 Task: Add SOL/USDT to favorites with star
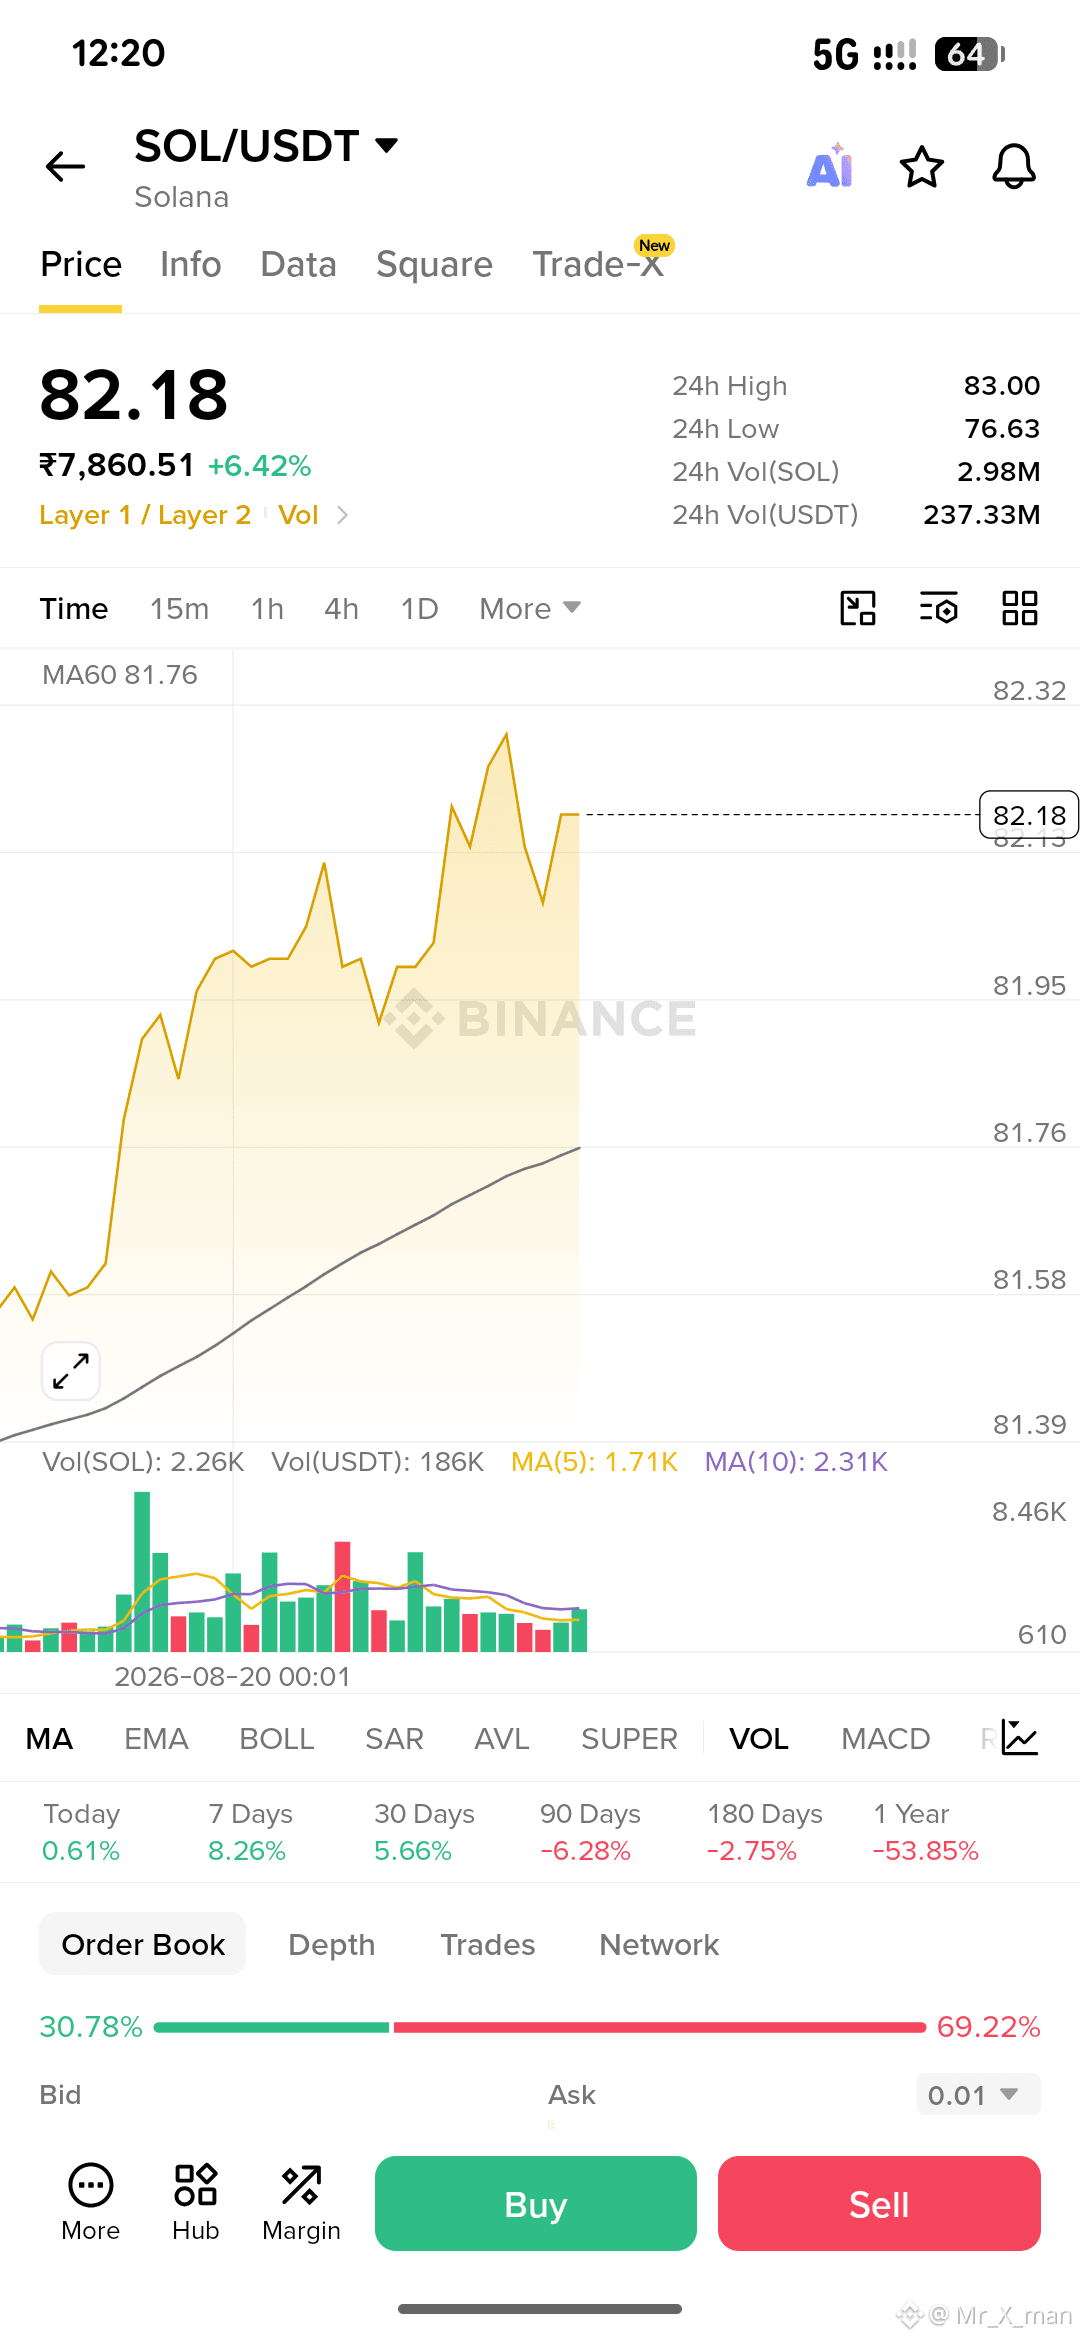pyautogui.click(x=921, y=166)
